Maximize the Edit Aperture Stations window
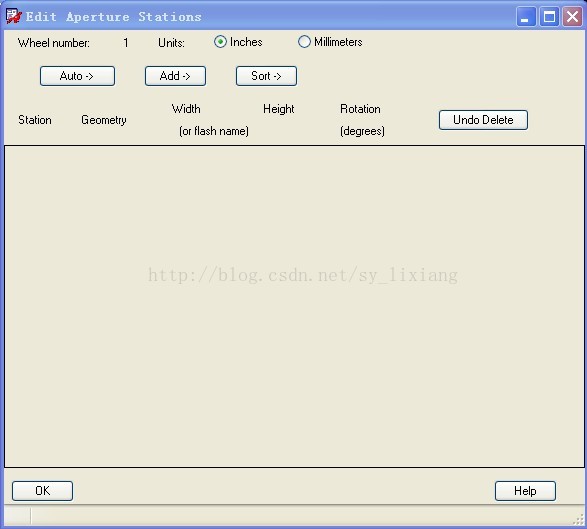The width and height of the screenshot is (587, 529). (549, 16)
